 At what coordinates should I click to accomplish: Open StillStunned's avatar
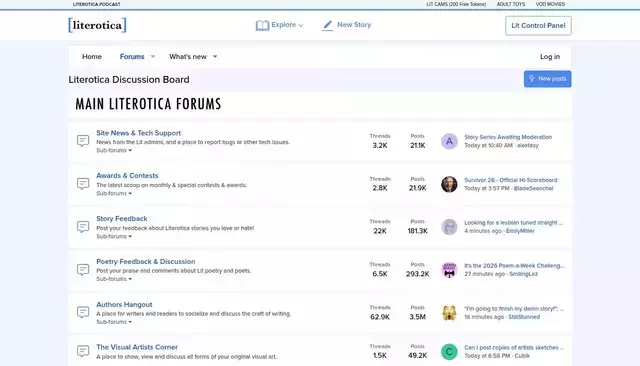(x=449, y=313)
